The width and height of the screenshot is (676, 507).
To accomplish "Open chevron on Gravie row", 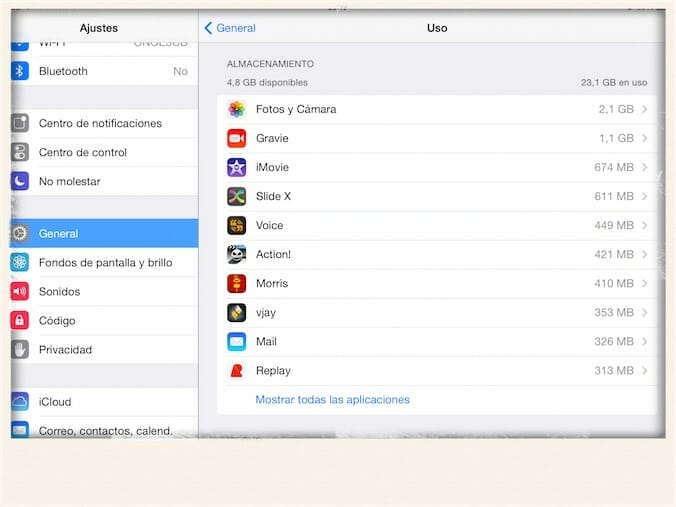I will pos(645,138).
